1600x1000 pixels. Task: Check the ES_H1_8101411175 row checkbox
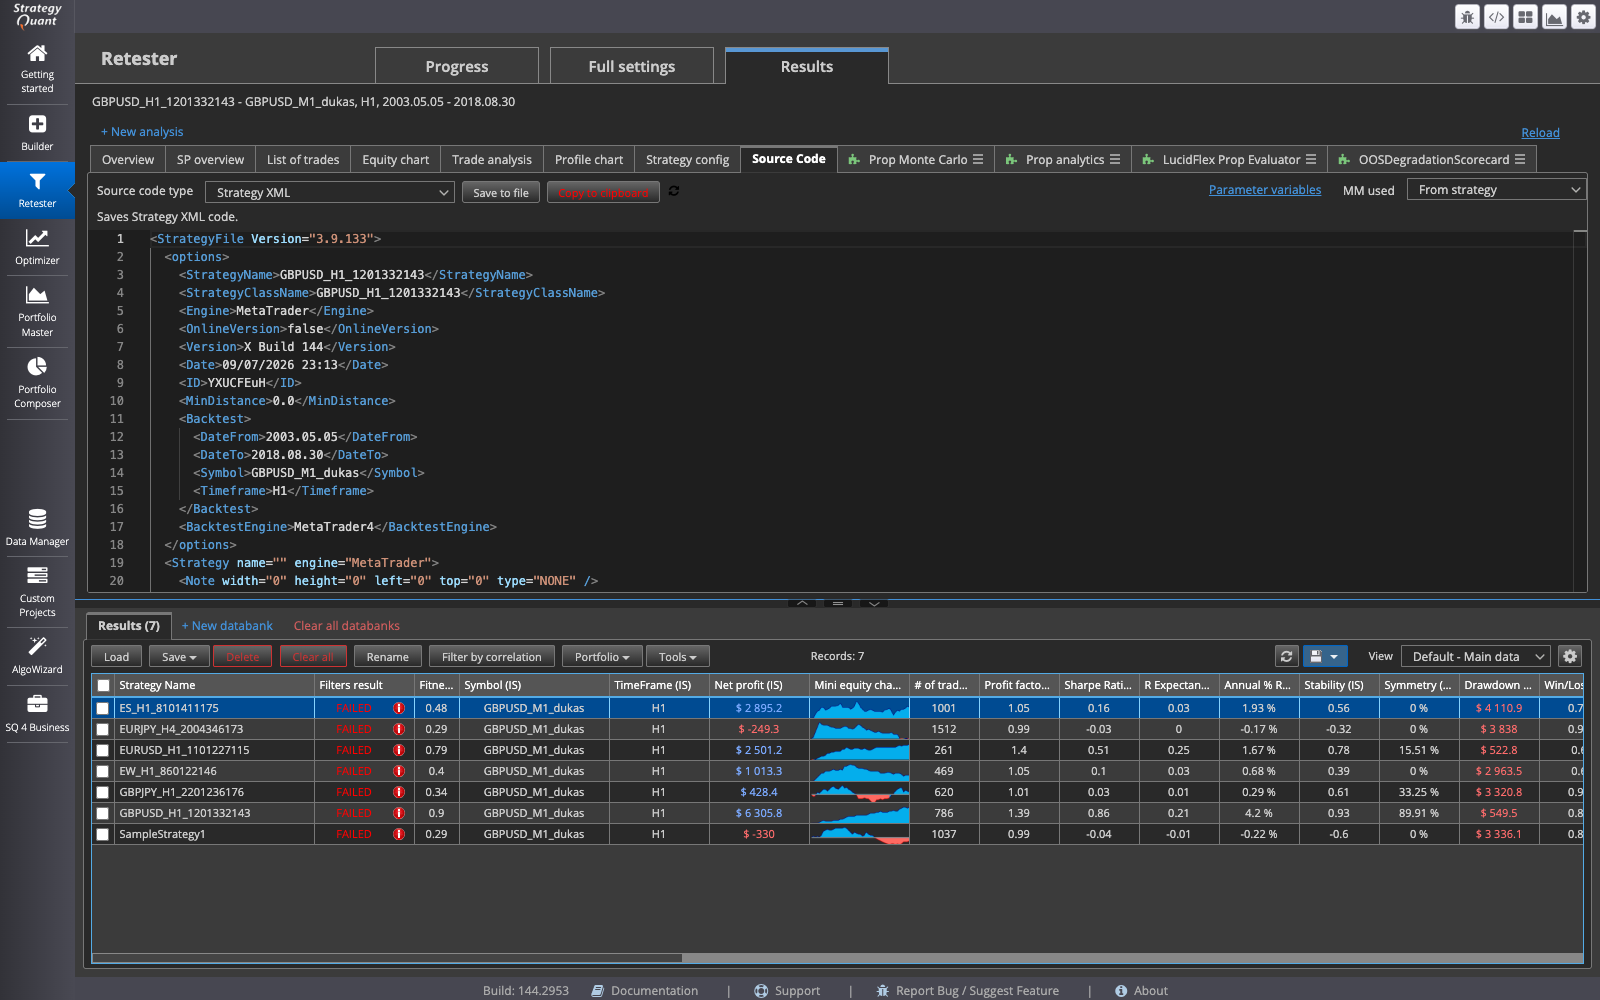tap(103, 708)
